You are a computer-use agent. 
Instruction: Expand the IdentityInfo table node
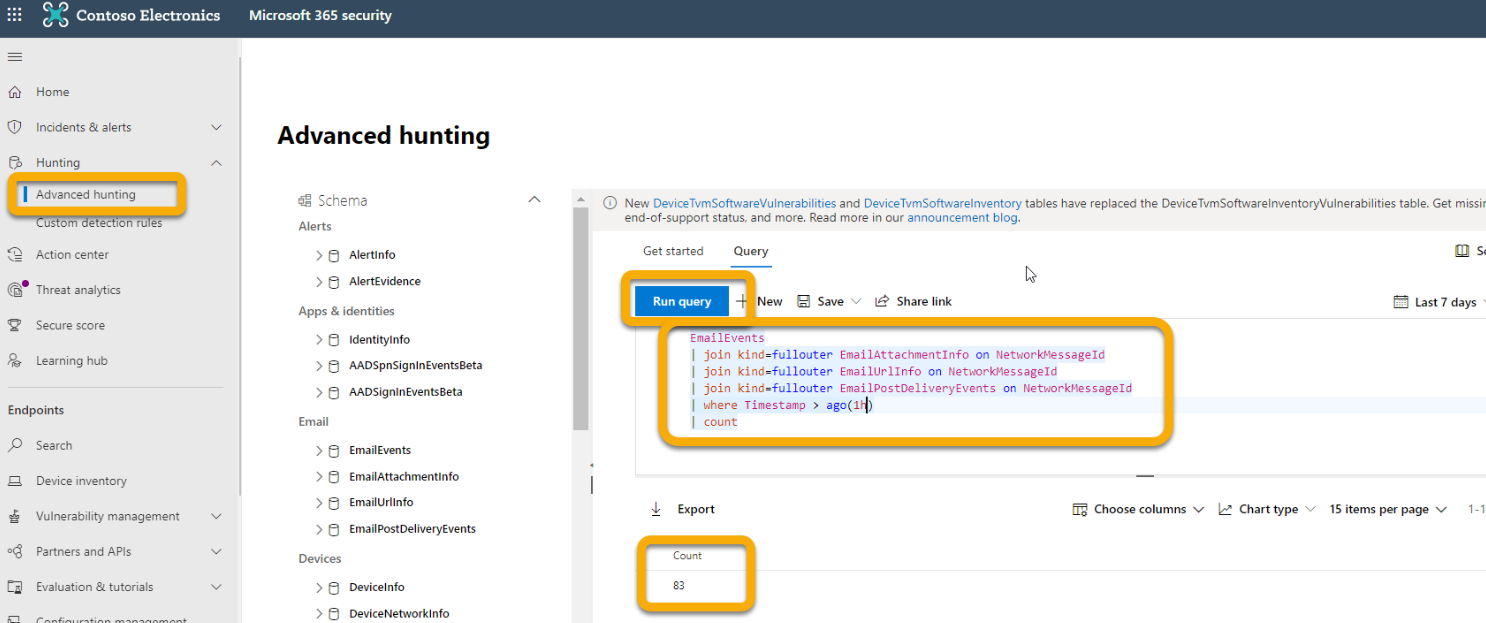click(x=320, y=340)
